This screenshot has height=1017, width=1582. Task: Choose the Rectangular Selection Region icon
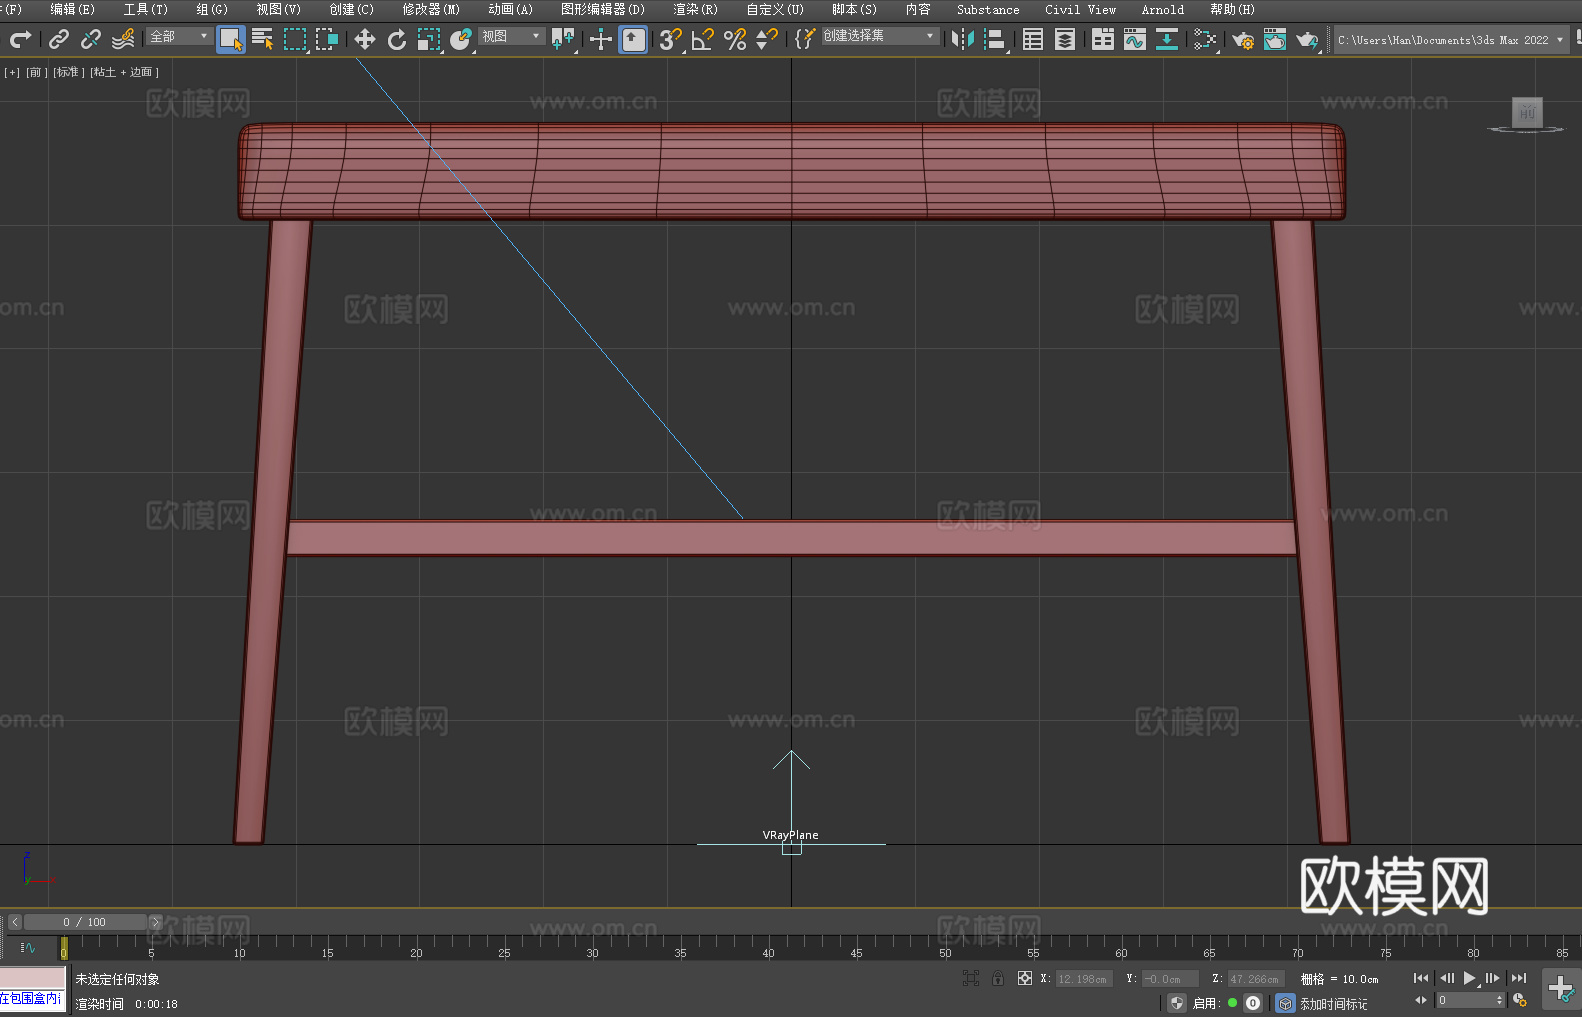coord(295,39)
